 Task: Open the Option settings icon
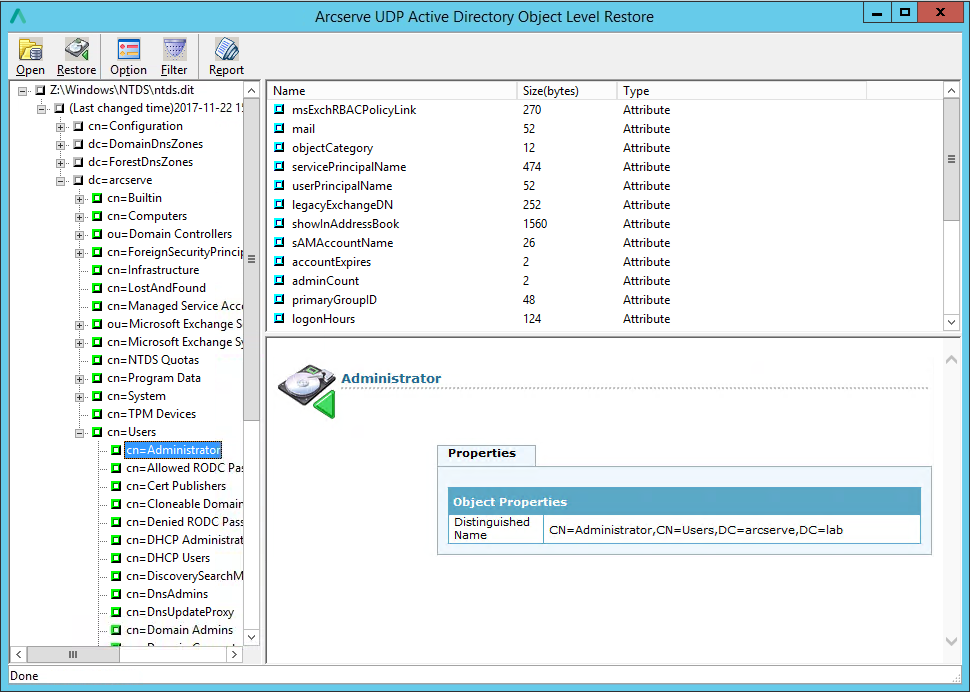[x=129, y=49]
